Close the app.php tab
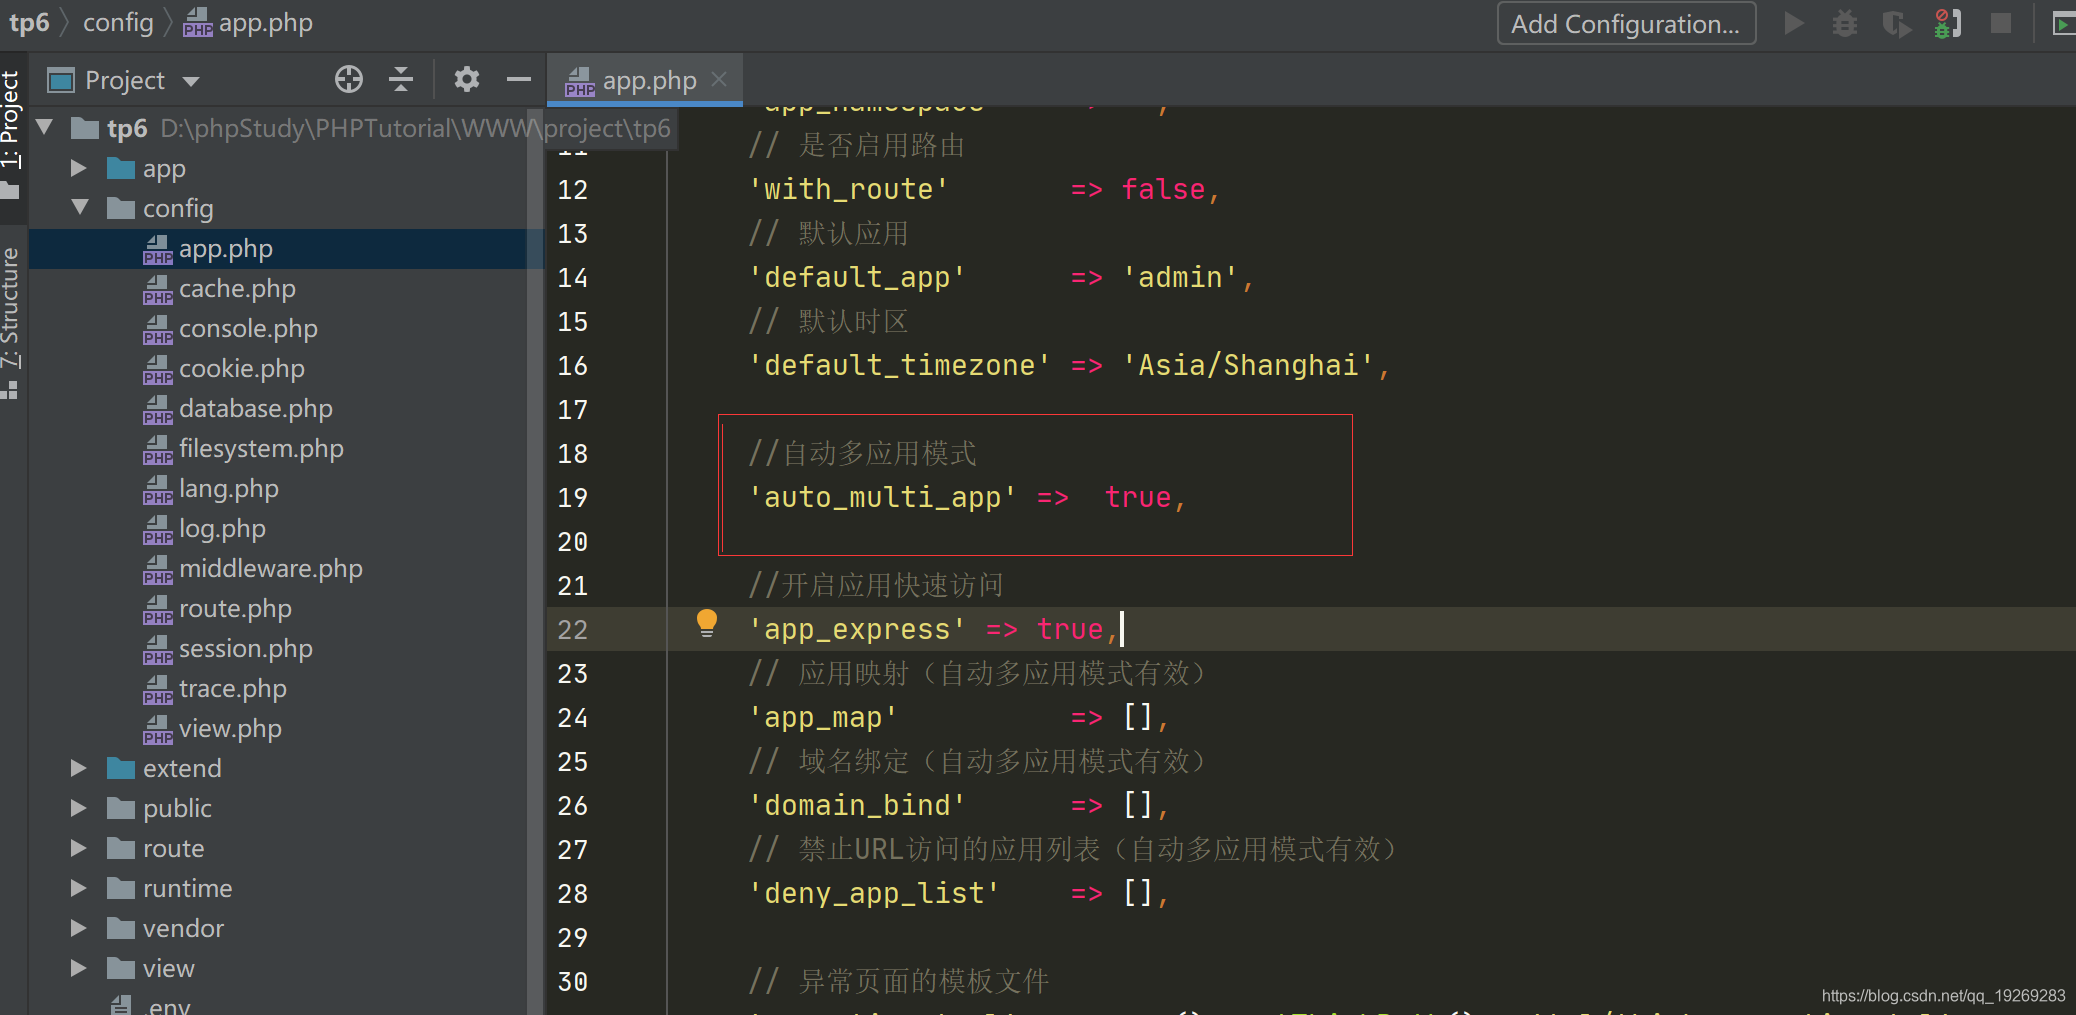Image resolution: width=2076 pixels, height=1015 pixels. click(x=720, y=80)
